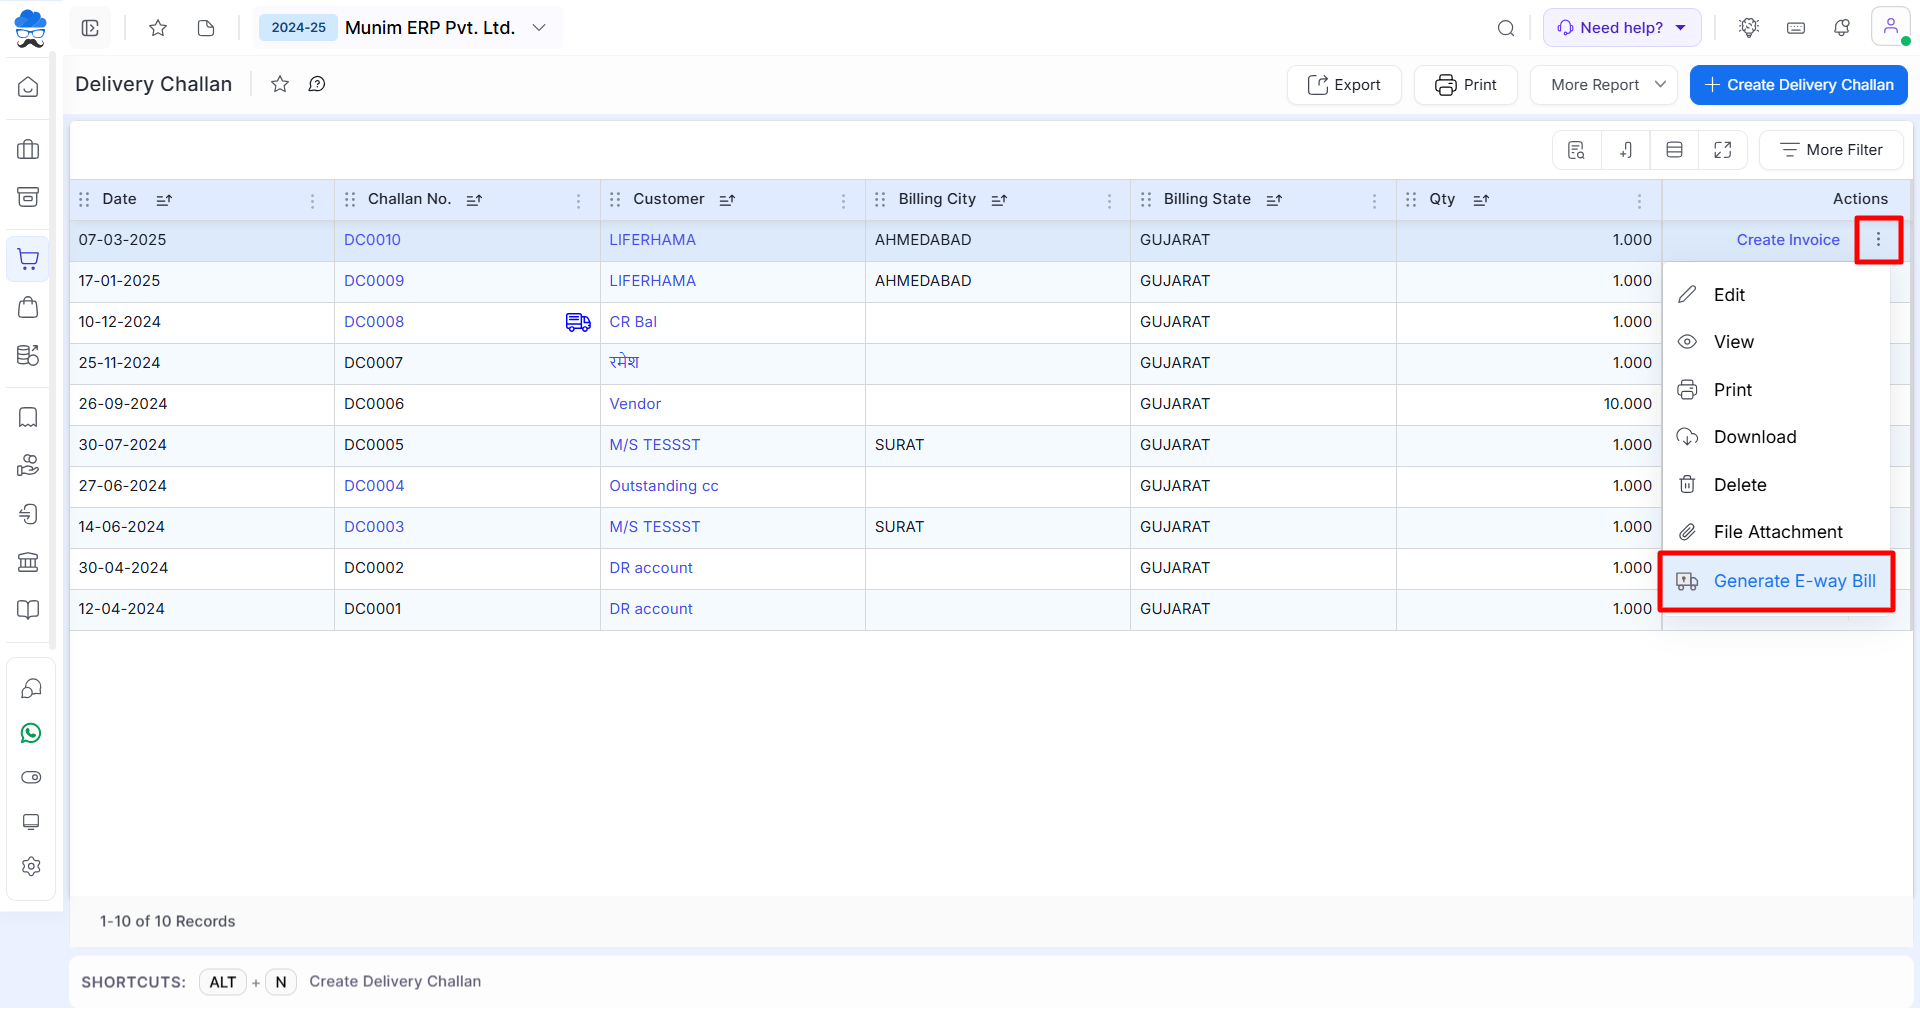Viewport: 1920px width, 1010px height.
Task: Open the home icon in the sidebar
Action: coord(28,87)
